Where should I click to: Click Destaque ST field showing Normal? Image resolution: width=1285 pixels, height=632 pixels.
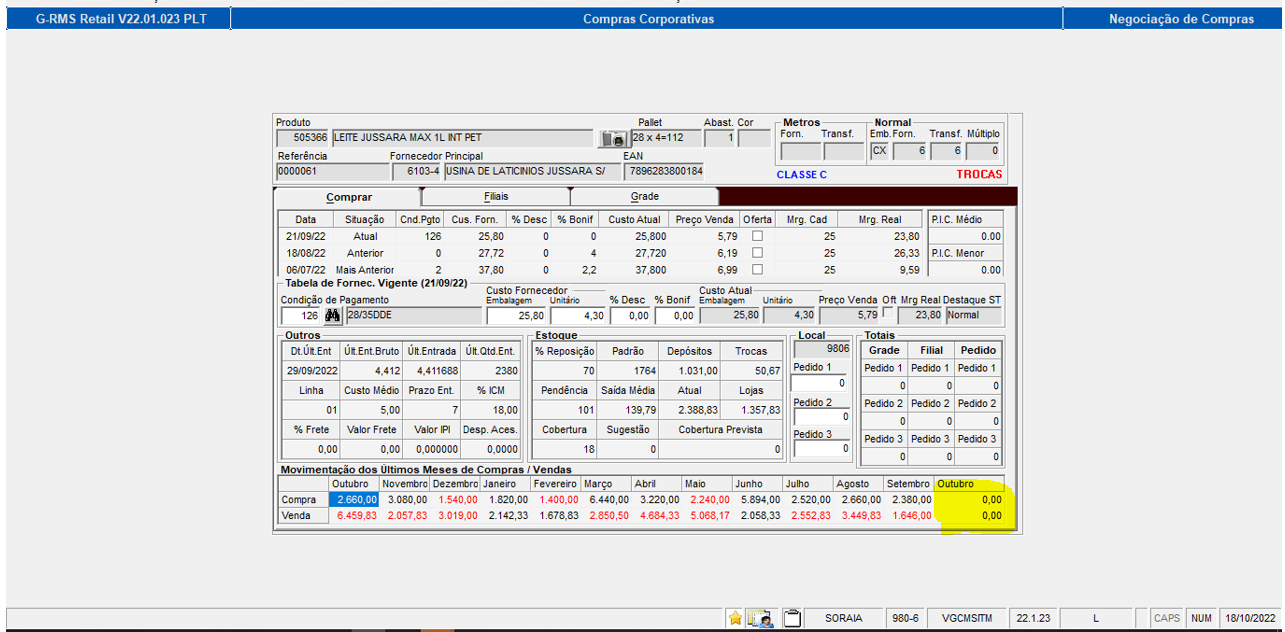(x=974, y=315)
